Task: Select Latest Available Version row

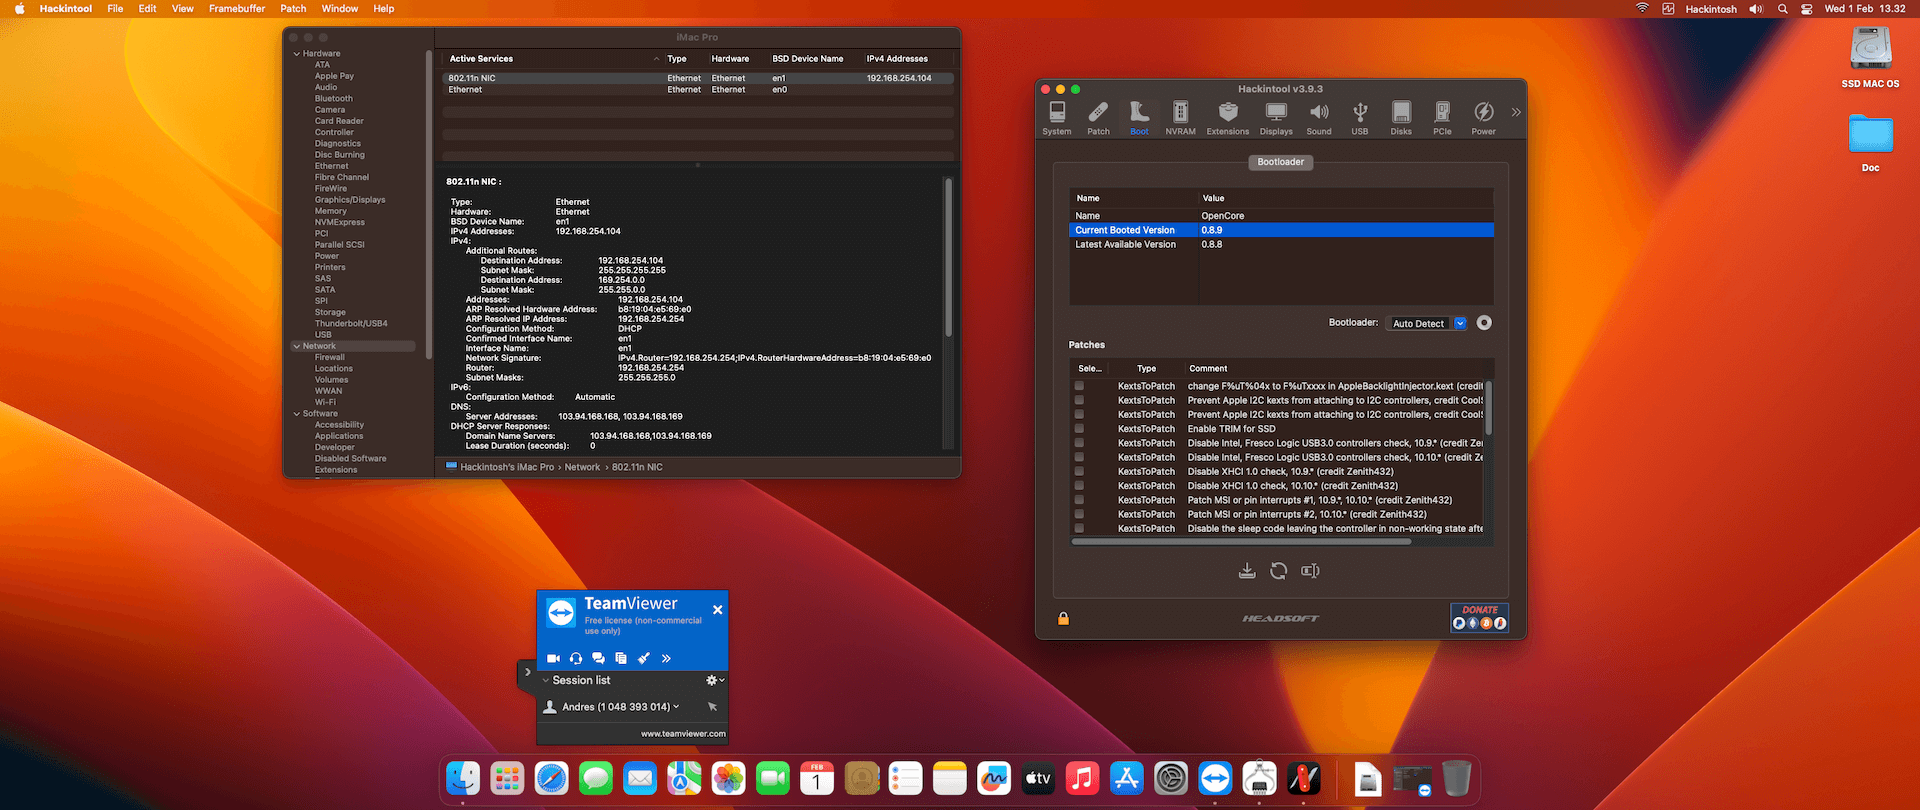Action: pyautogui.click(x=1281, y=245)
